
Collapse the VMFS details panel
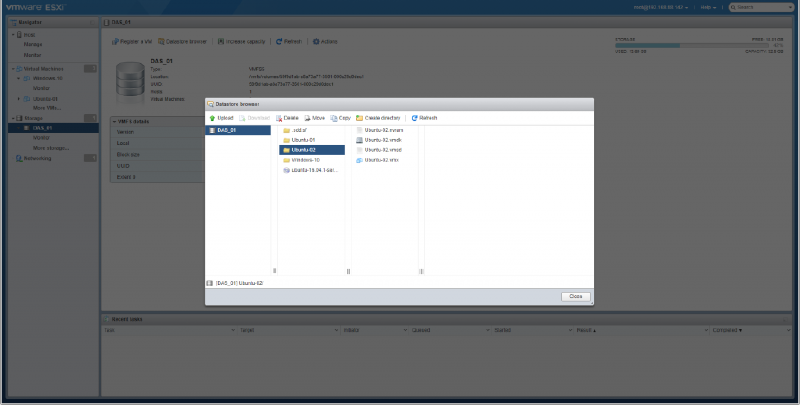pyautogui.click(x=113, y=121)
